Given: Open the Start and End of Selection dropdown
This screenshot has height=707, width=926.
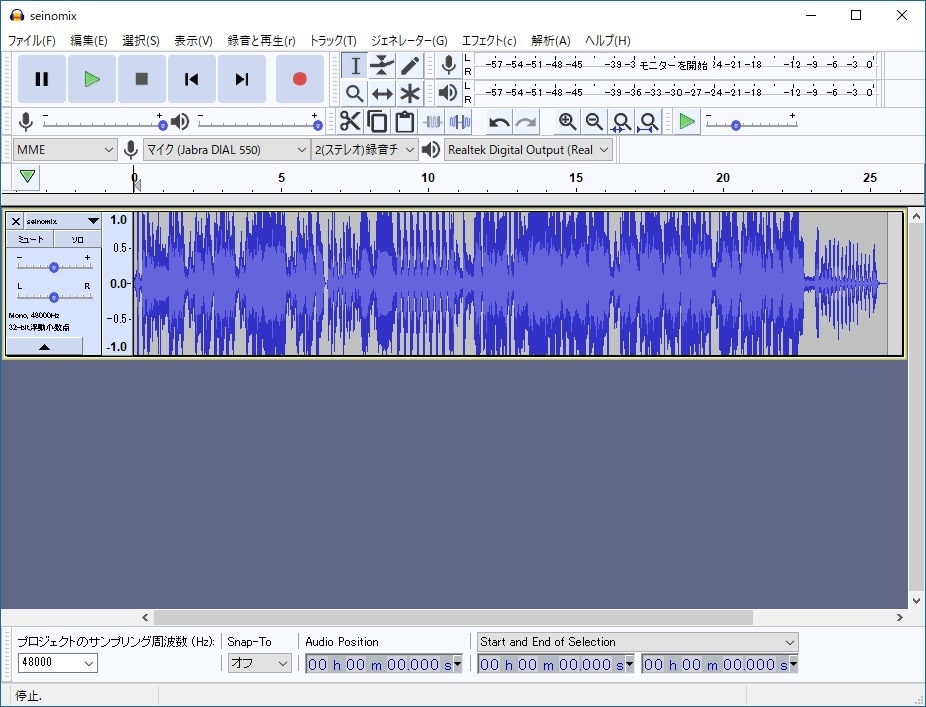Looking at the screenshot, I should point(637,642).
